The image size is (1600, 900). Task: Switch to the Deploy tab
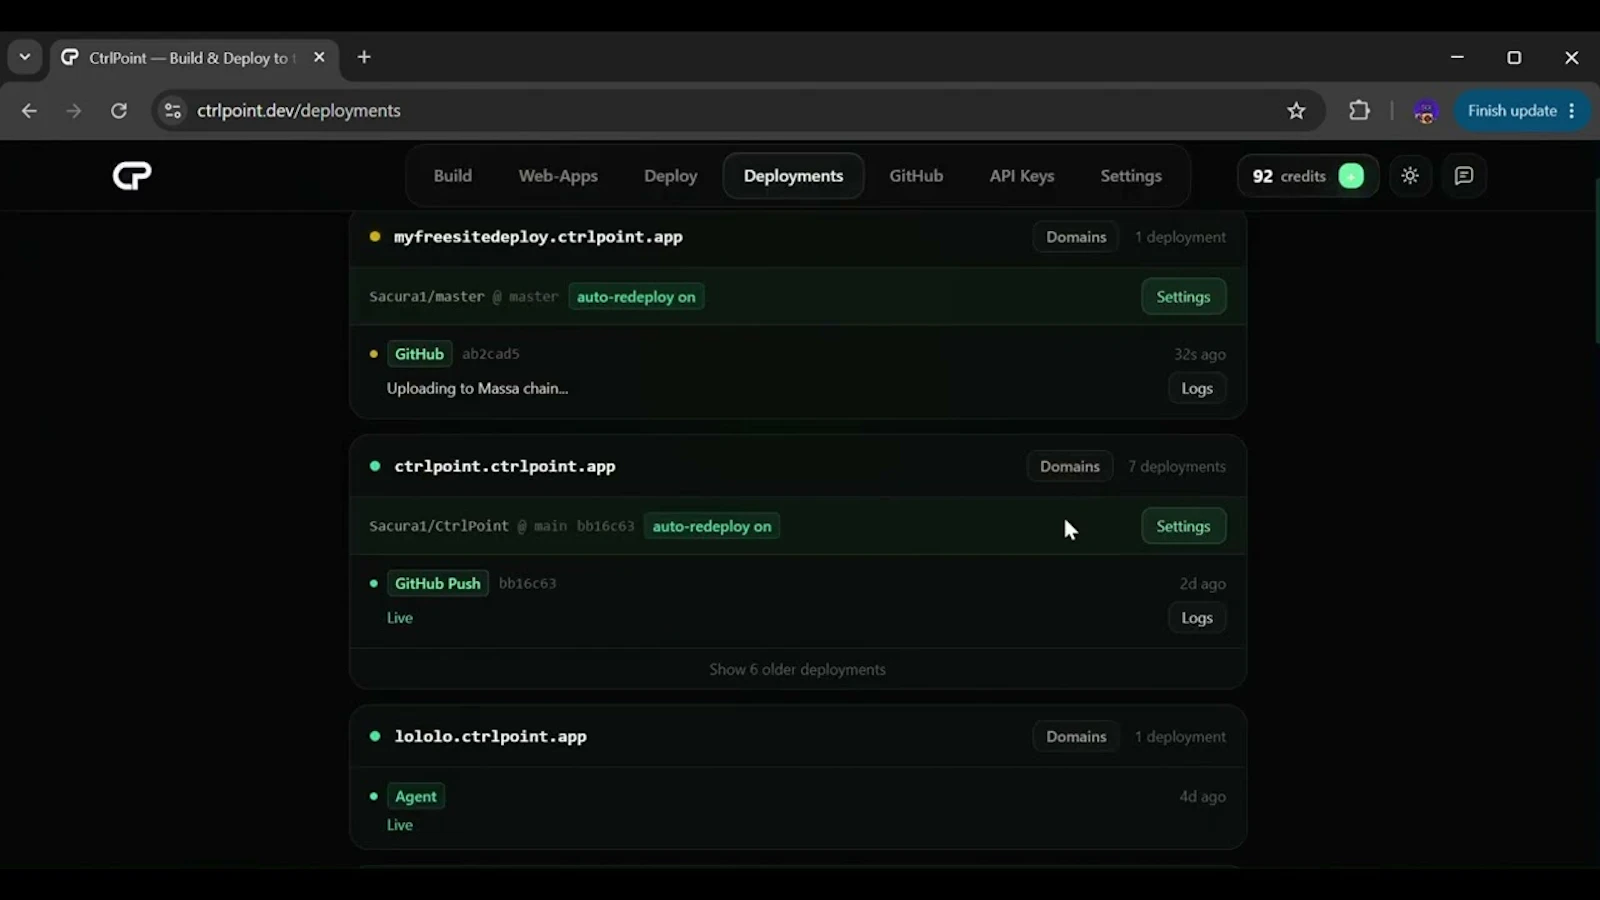(x=670, y=176)
